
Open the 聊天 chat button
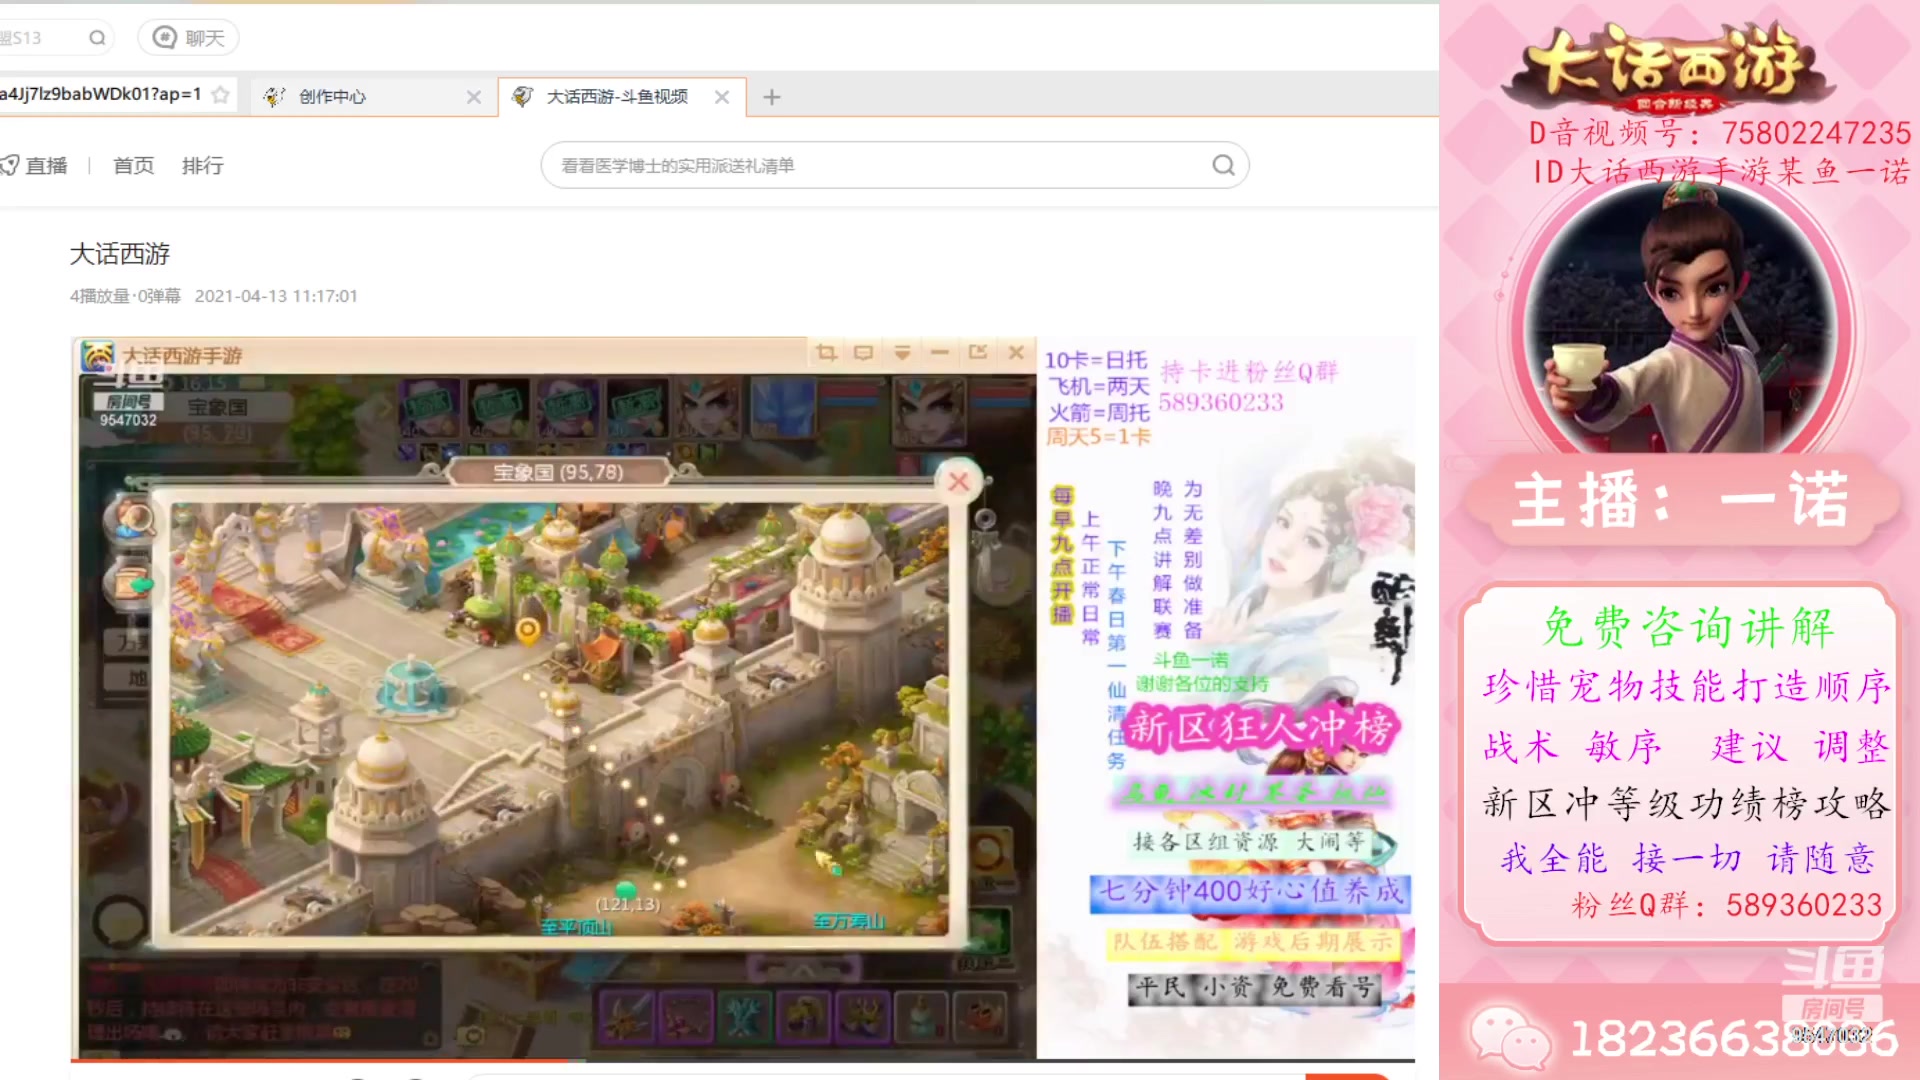[x=188, y=38]
